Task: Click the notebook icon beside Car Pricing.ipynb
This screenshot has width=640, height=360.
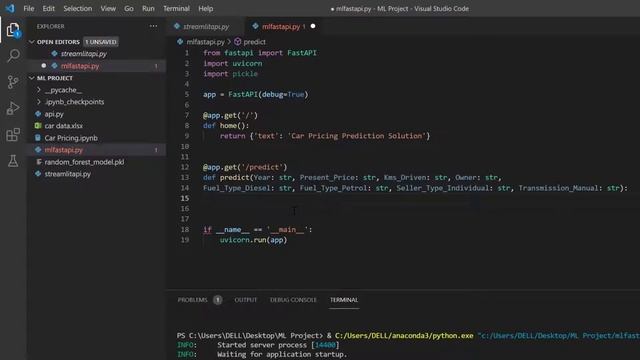Action: pos(38,138)
